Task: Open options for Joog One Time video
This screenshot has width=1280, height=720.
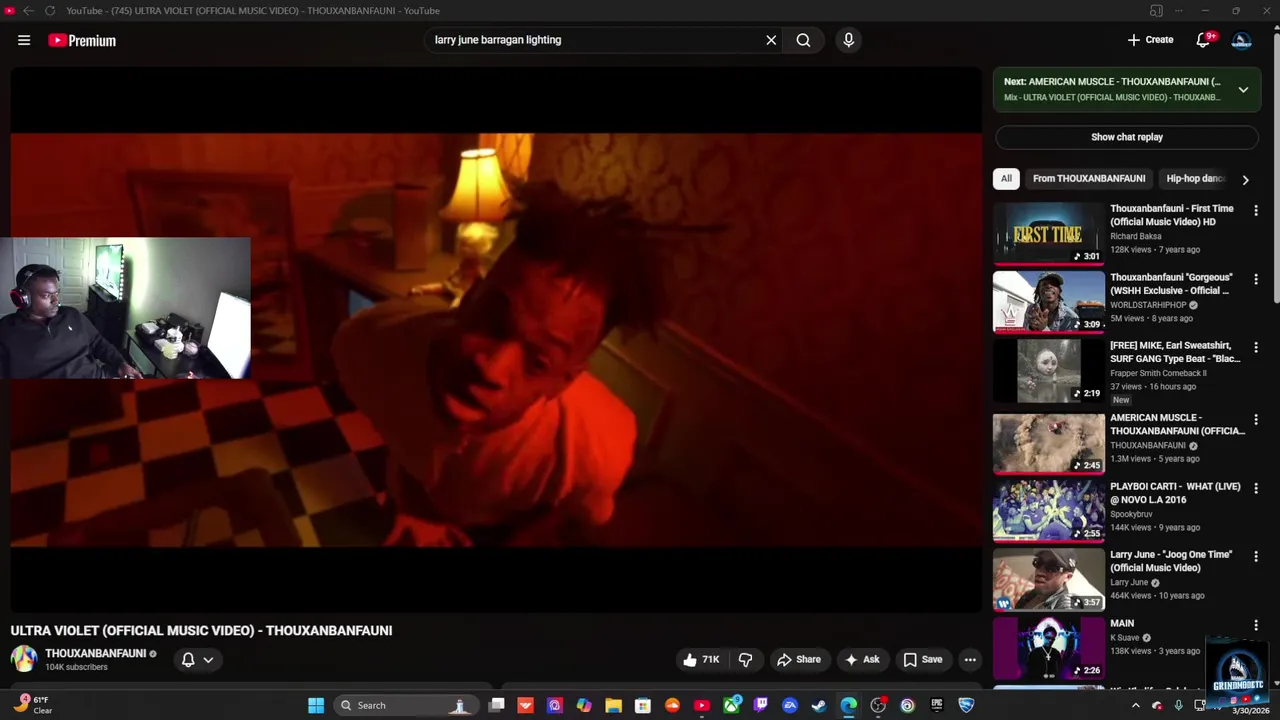Action: 1256,556
